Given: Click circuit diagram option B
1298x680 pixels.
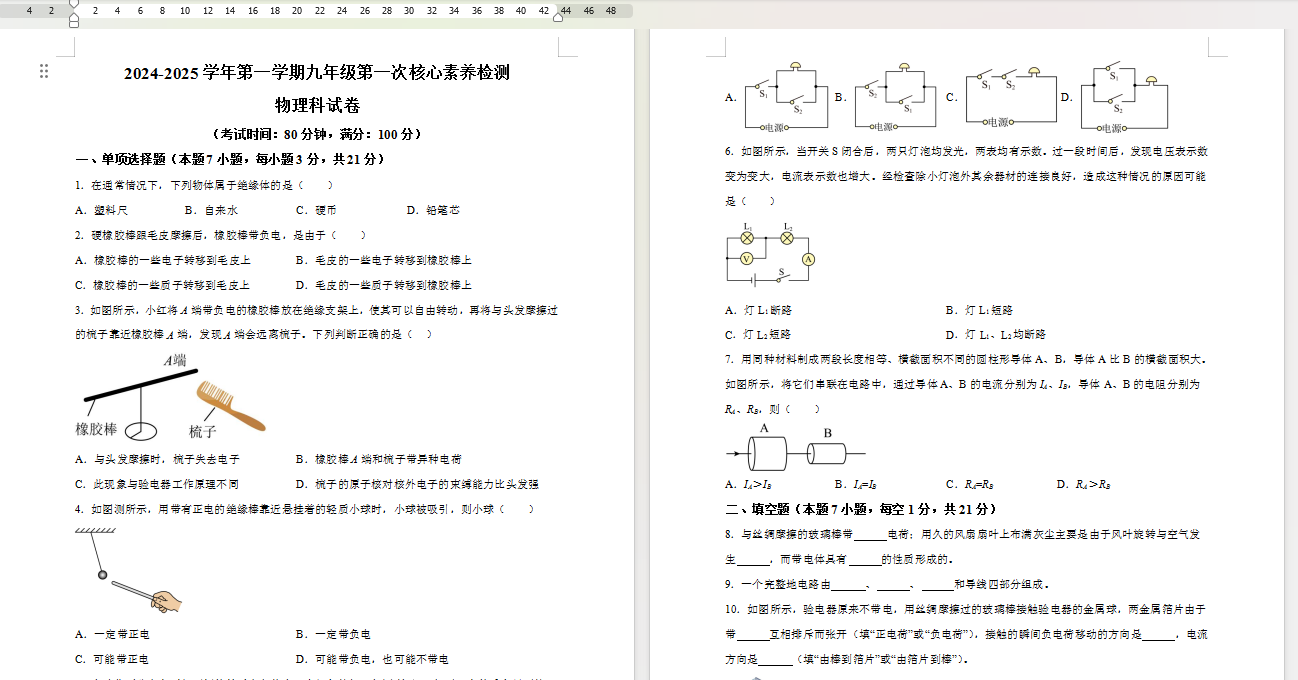Looking at the screenshot, I should click(895, 98).
